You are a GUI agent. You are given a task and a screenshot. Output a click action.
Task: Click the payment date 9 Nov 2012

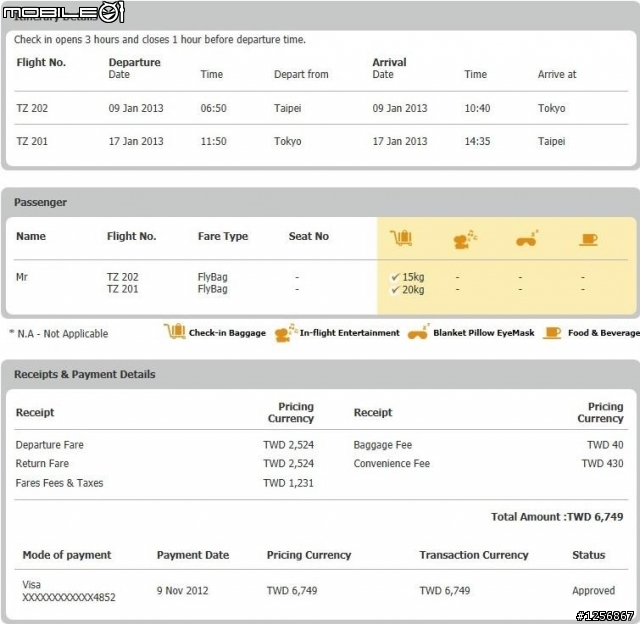click(182, 591)
